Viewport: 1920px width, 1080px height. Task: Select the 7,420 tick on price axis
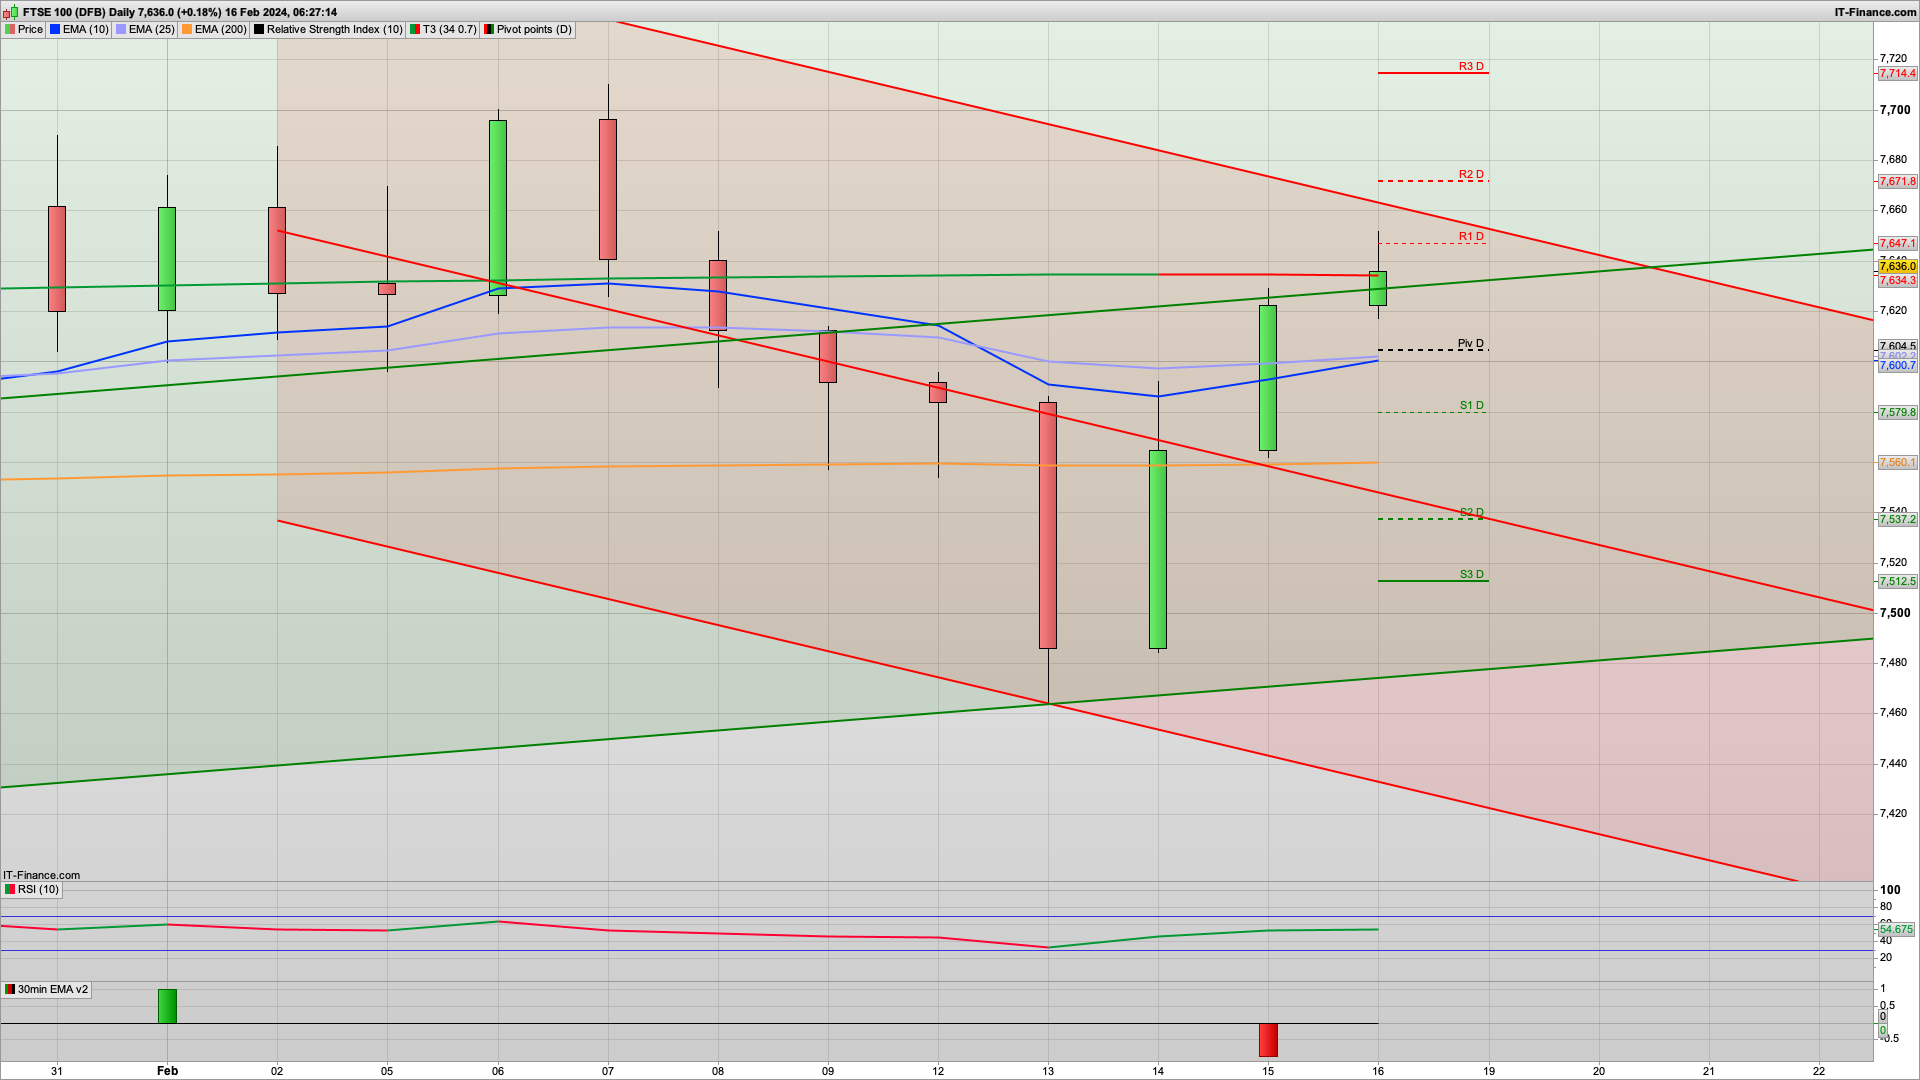[1894, 813]
